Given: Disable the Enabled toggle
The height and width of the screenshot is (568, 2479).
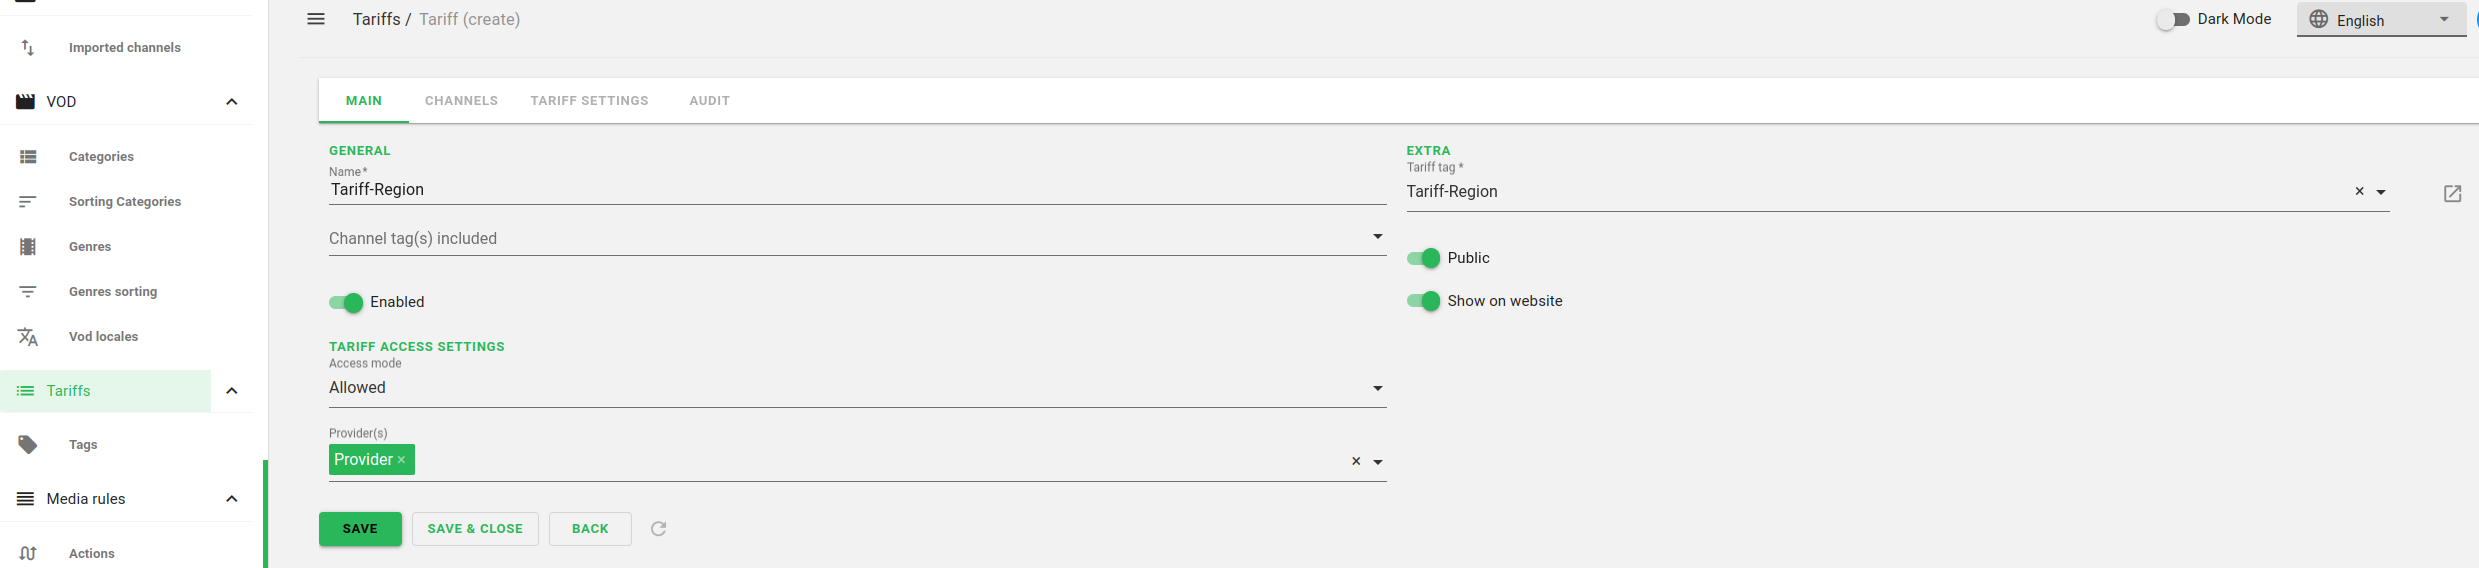Looking at the screenshot, I should tap(346, 303).
